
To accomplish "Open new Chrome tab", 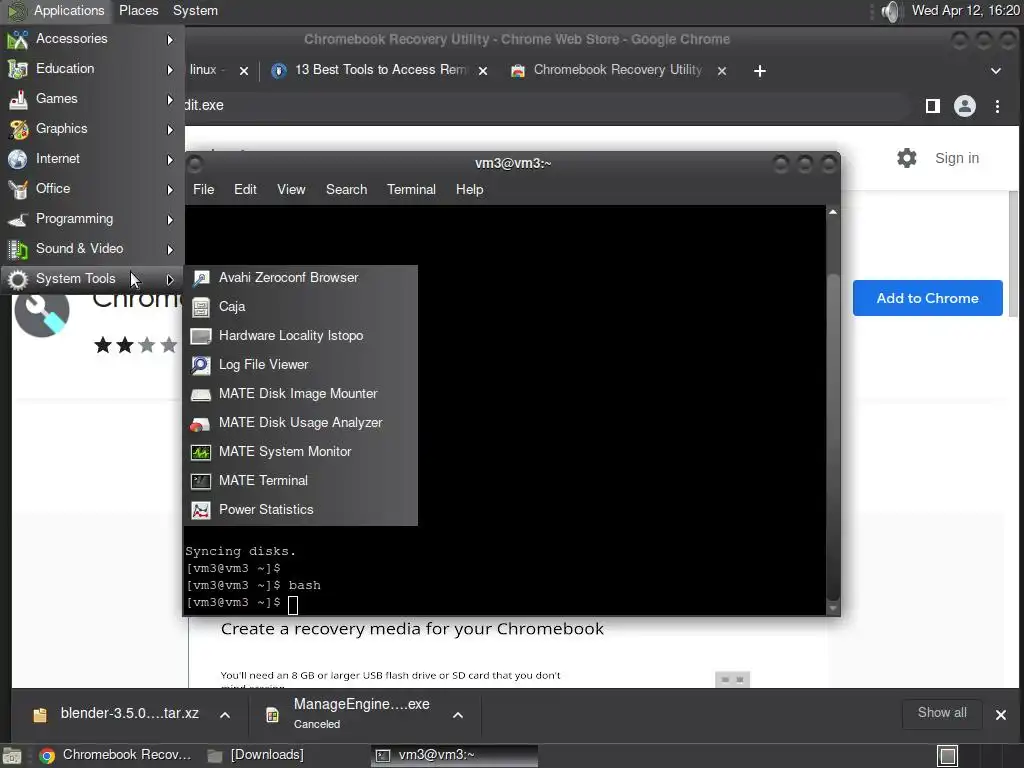I will pyautogui.click(x=760, y=71).
